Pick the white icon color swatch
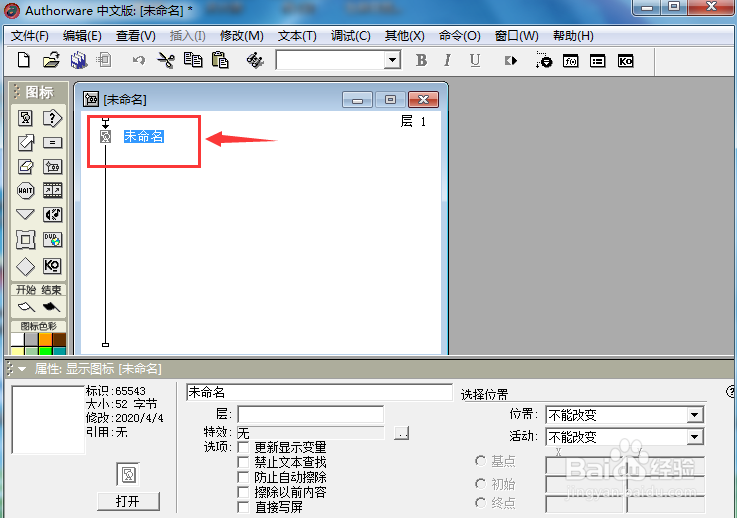Image resolution: width=737 pixels, height=518 pixels. click(17, 339)
